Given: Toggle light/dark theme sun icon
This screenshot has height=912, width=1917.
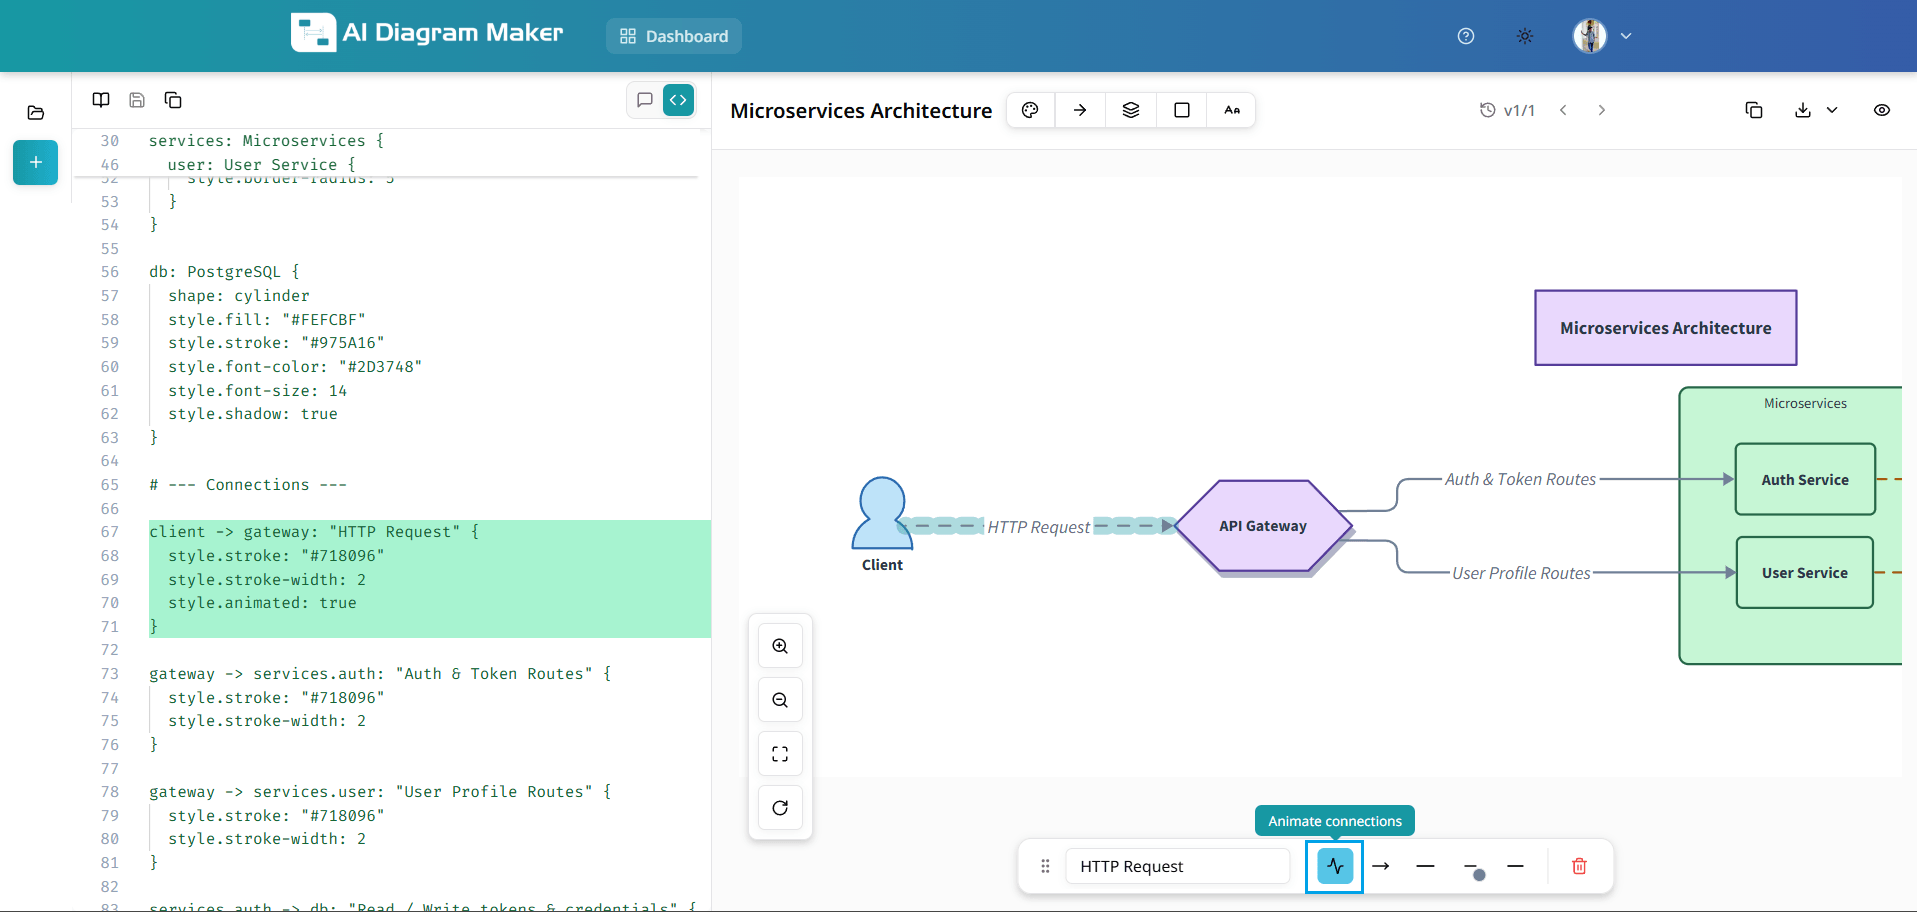Looking at the screenshot, I should click(1525, 36).
